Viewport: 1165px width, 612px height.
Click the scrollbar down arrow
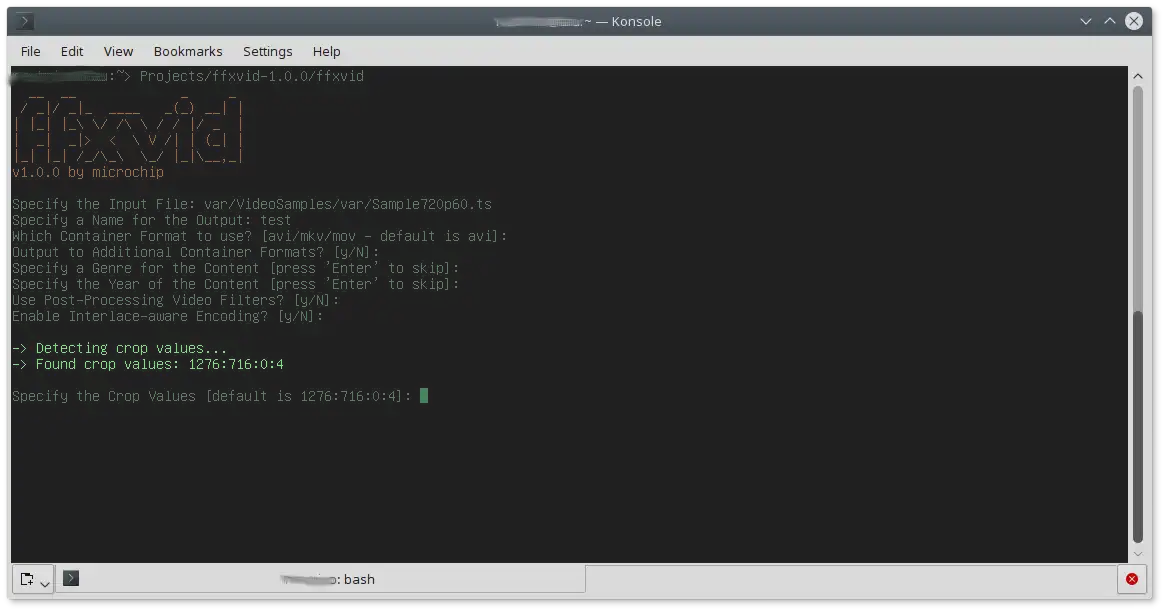tap(1138, 554)
